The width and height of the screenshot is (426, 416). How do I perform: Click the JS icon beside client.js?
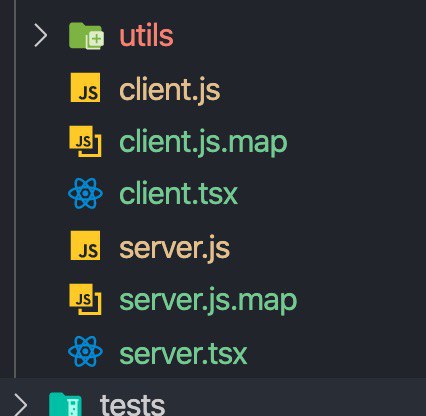click(x=85, y=87)
